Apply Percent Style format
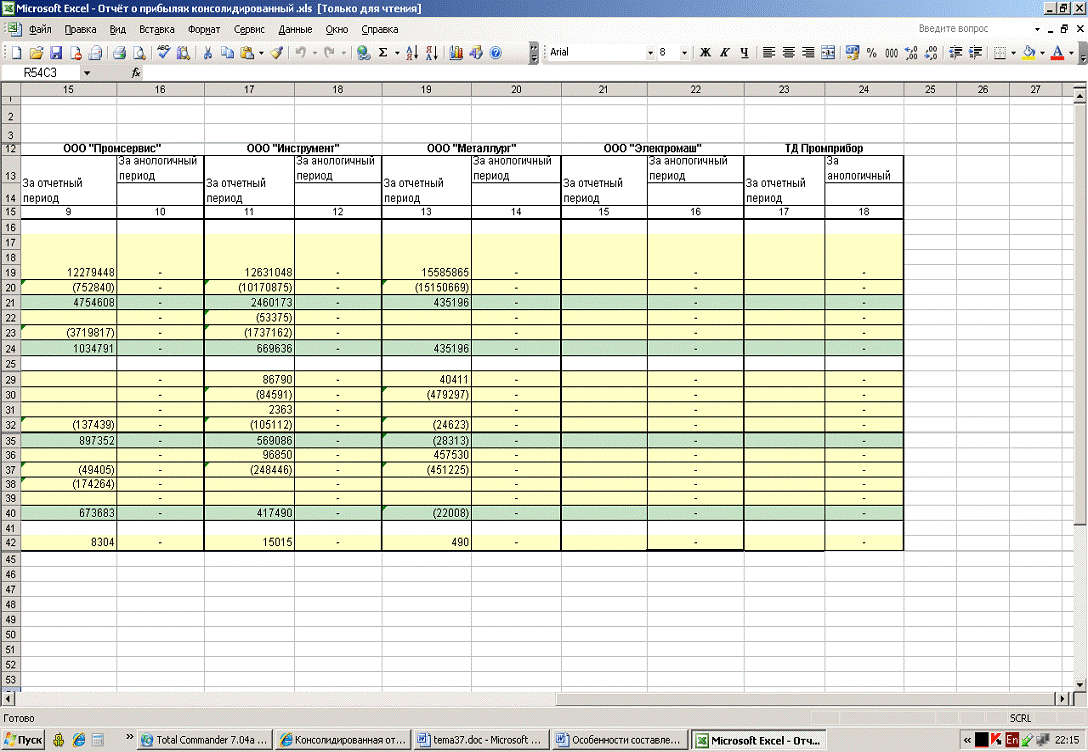 871,52
